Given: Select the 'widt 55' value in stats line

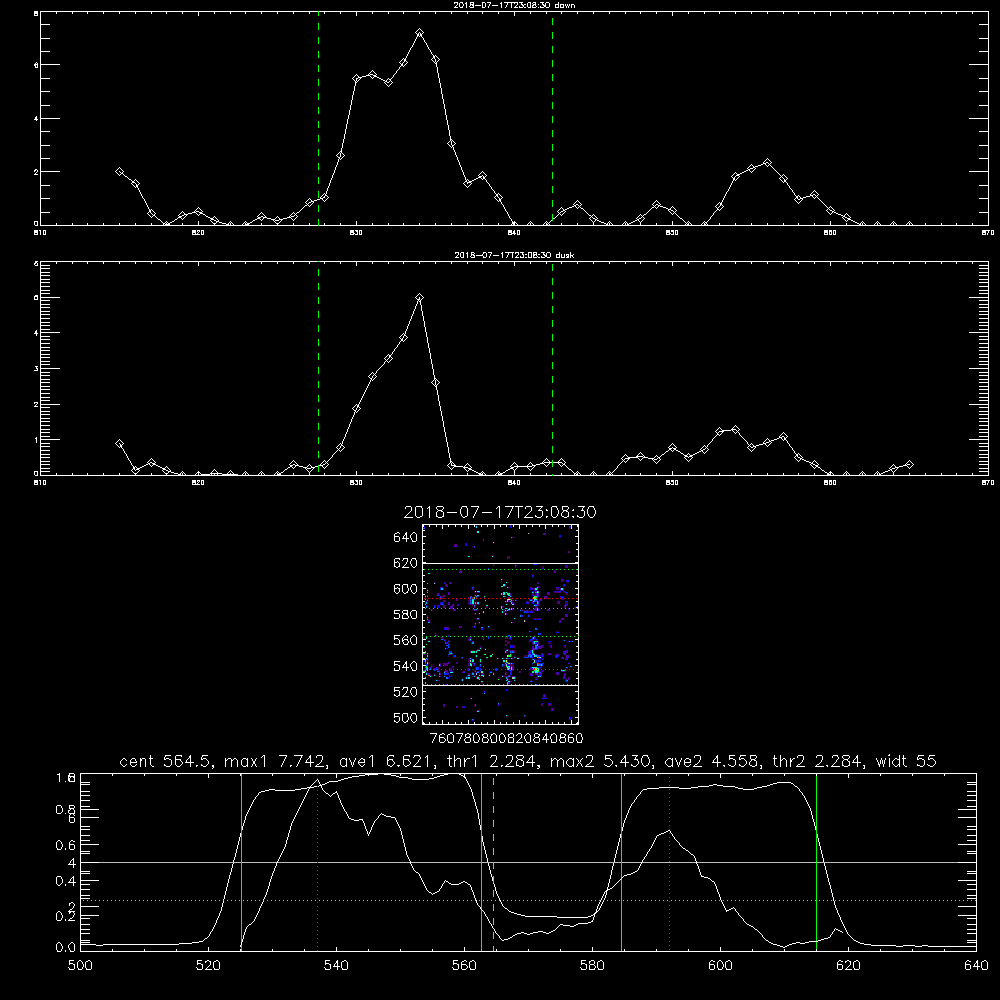Looking at the screenshot, I should coord(906,761).
